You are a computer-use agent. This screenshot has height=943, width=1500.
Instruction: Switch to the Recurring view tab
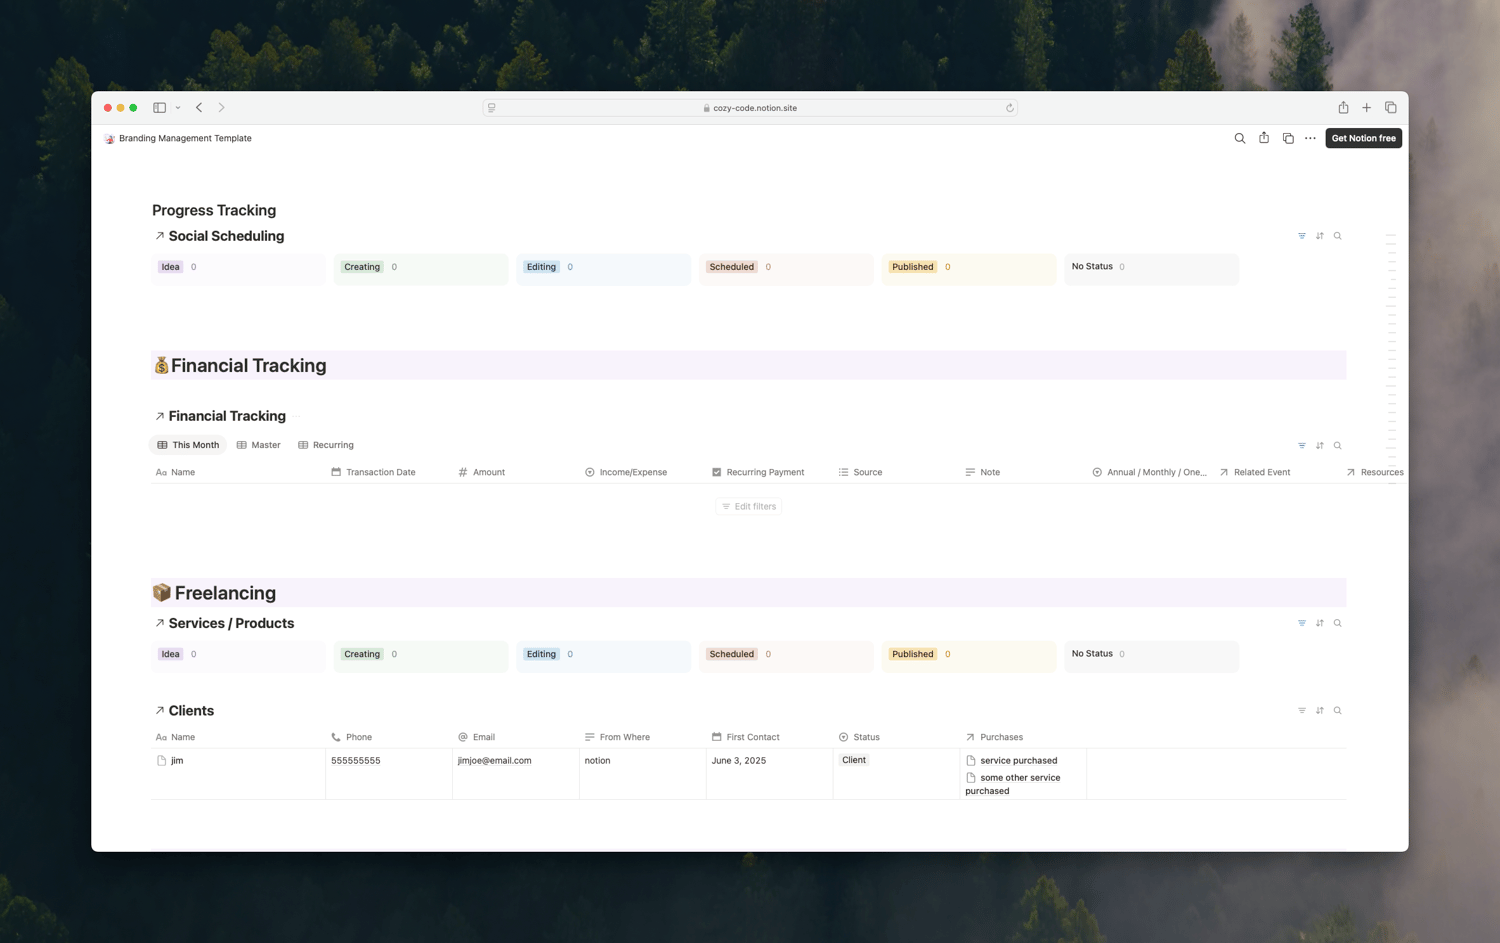coord(326,445)
